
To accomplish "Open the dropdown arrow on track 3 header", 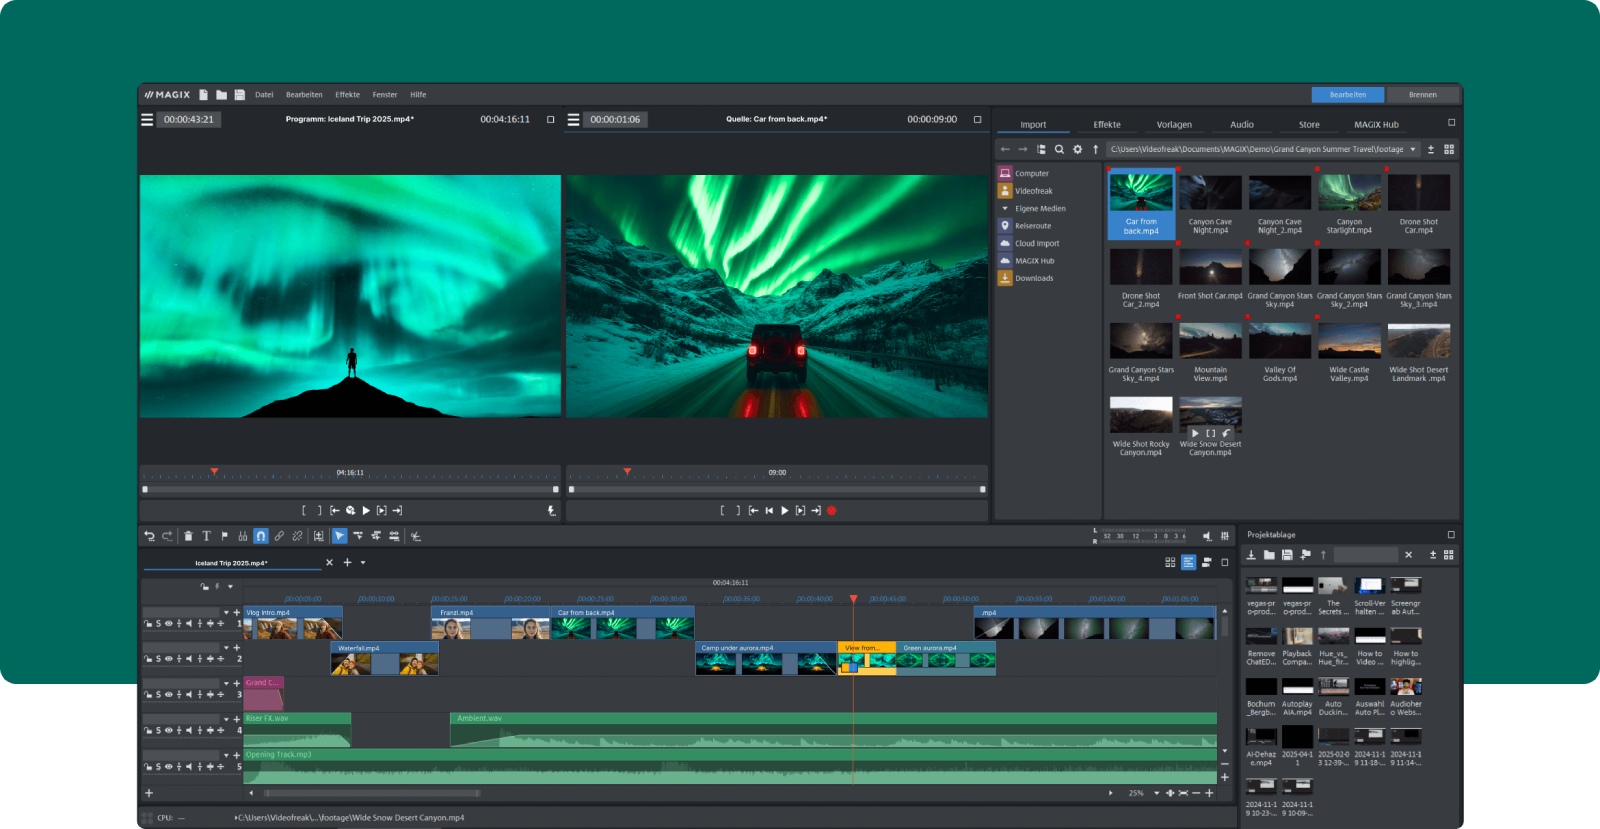I will [x=226, y=684].
